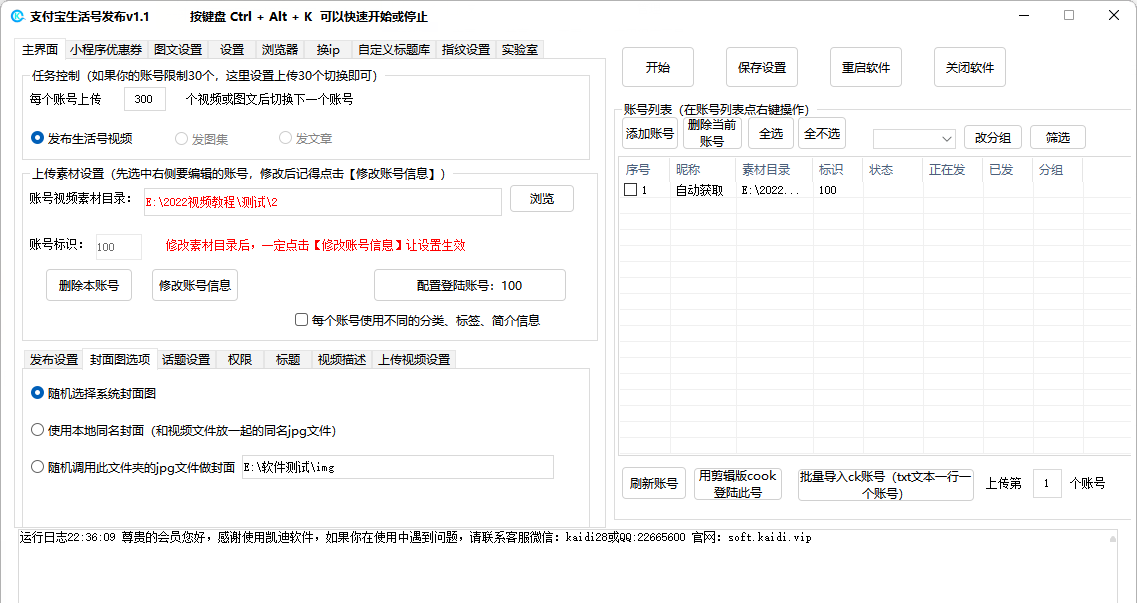Click the 刷新账号 button
This screenshot has height=603, width=1137.
click(x=653, y=483)
